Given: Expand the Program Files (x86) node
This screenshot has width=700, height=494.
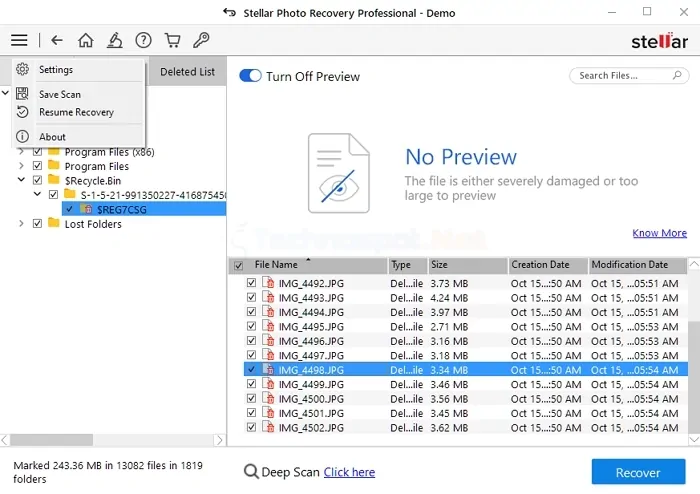Looking at the screenshot, I should [21, 152].
